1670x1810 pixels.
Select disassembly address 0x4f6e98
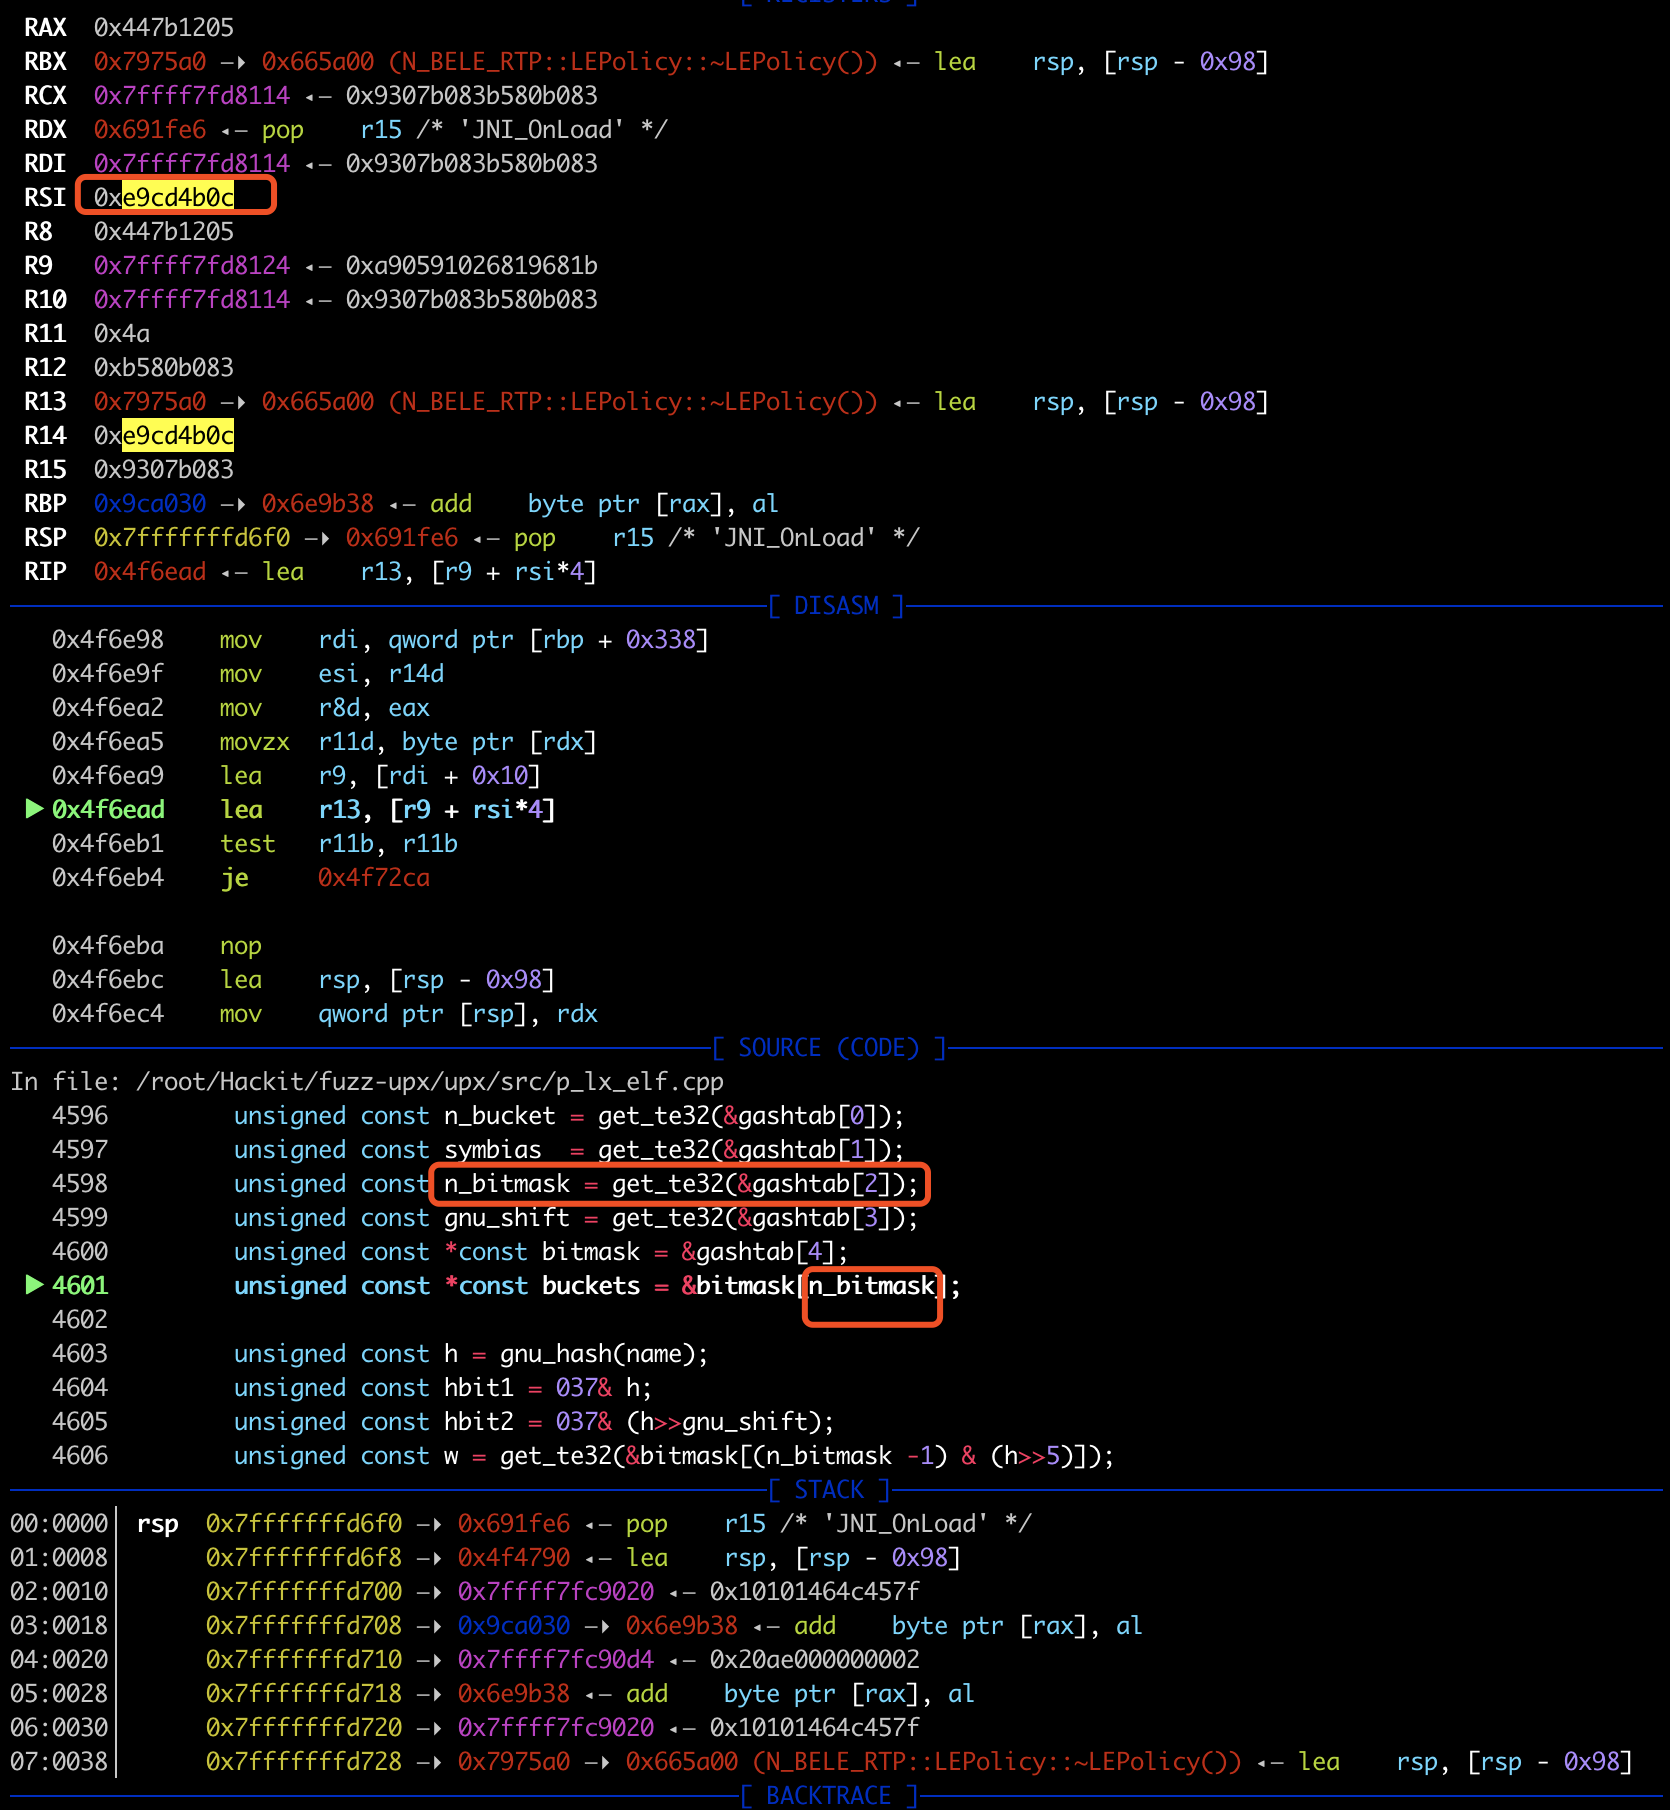[x=108, y=640]
